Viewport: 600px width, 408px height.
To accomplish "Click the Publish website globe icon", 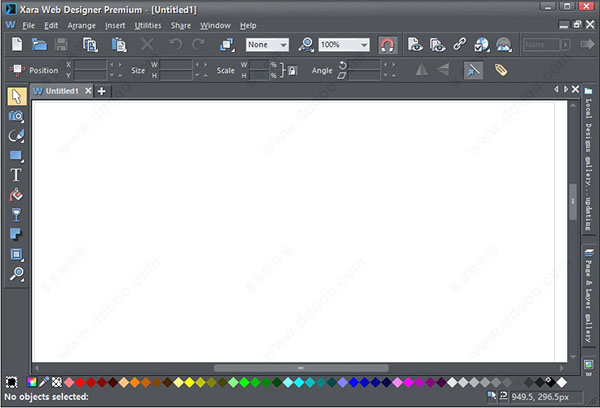I will click(x=482, y=45).
